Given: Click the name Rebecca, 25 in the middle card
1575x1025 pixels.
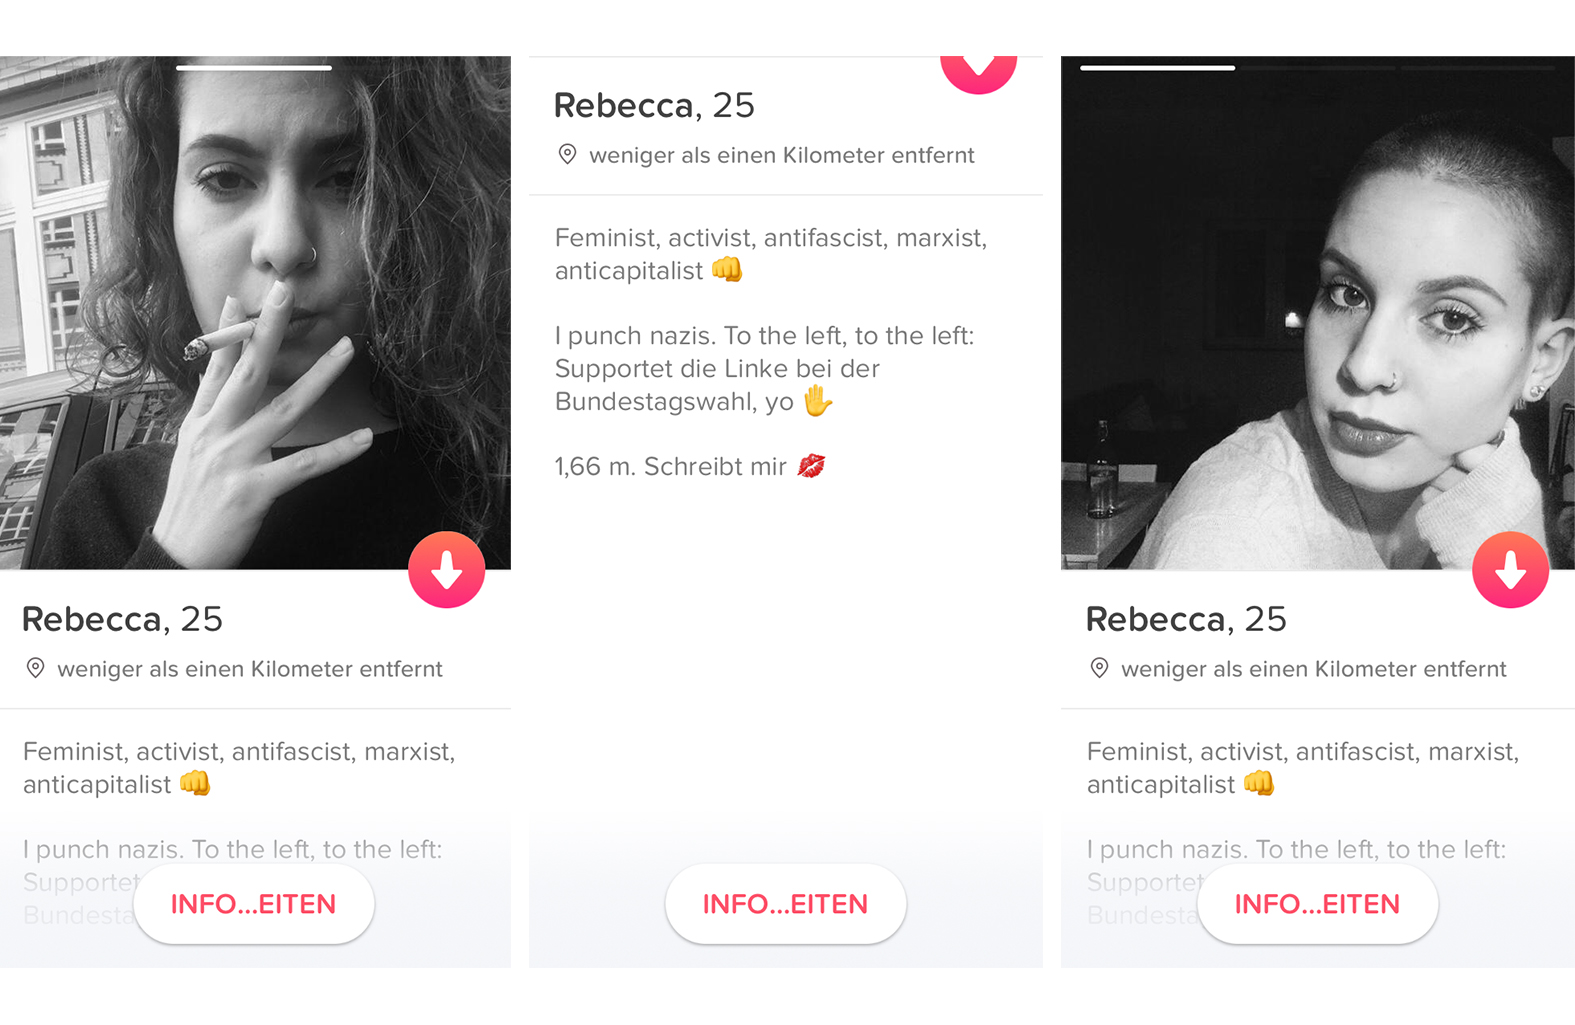Looking at the screenshot, I should (x=654, y=105).
